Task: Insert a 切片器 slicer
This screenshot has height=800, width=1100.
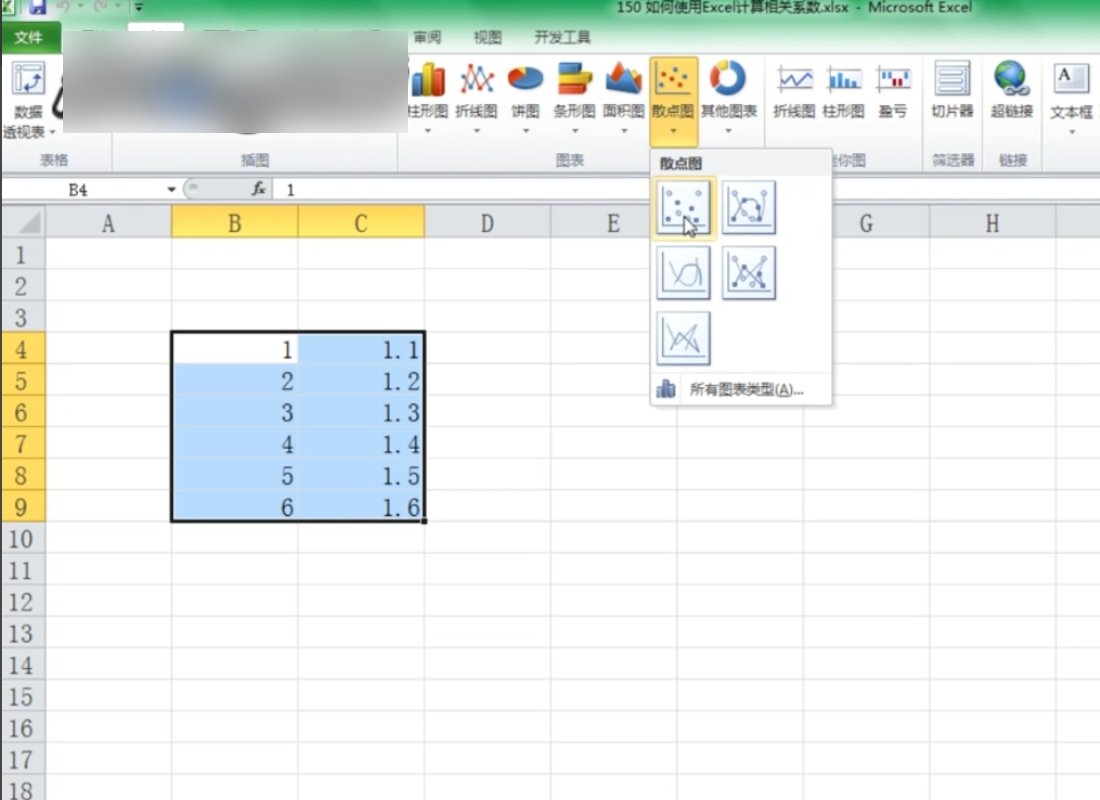Action: 952,90
